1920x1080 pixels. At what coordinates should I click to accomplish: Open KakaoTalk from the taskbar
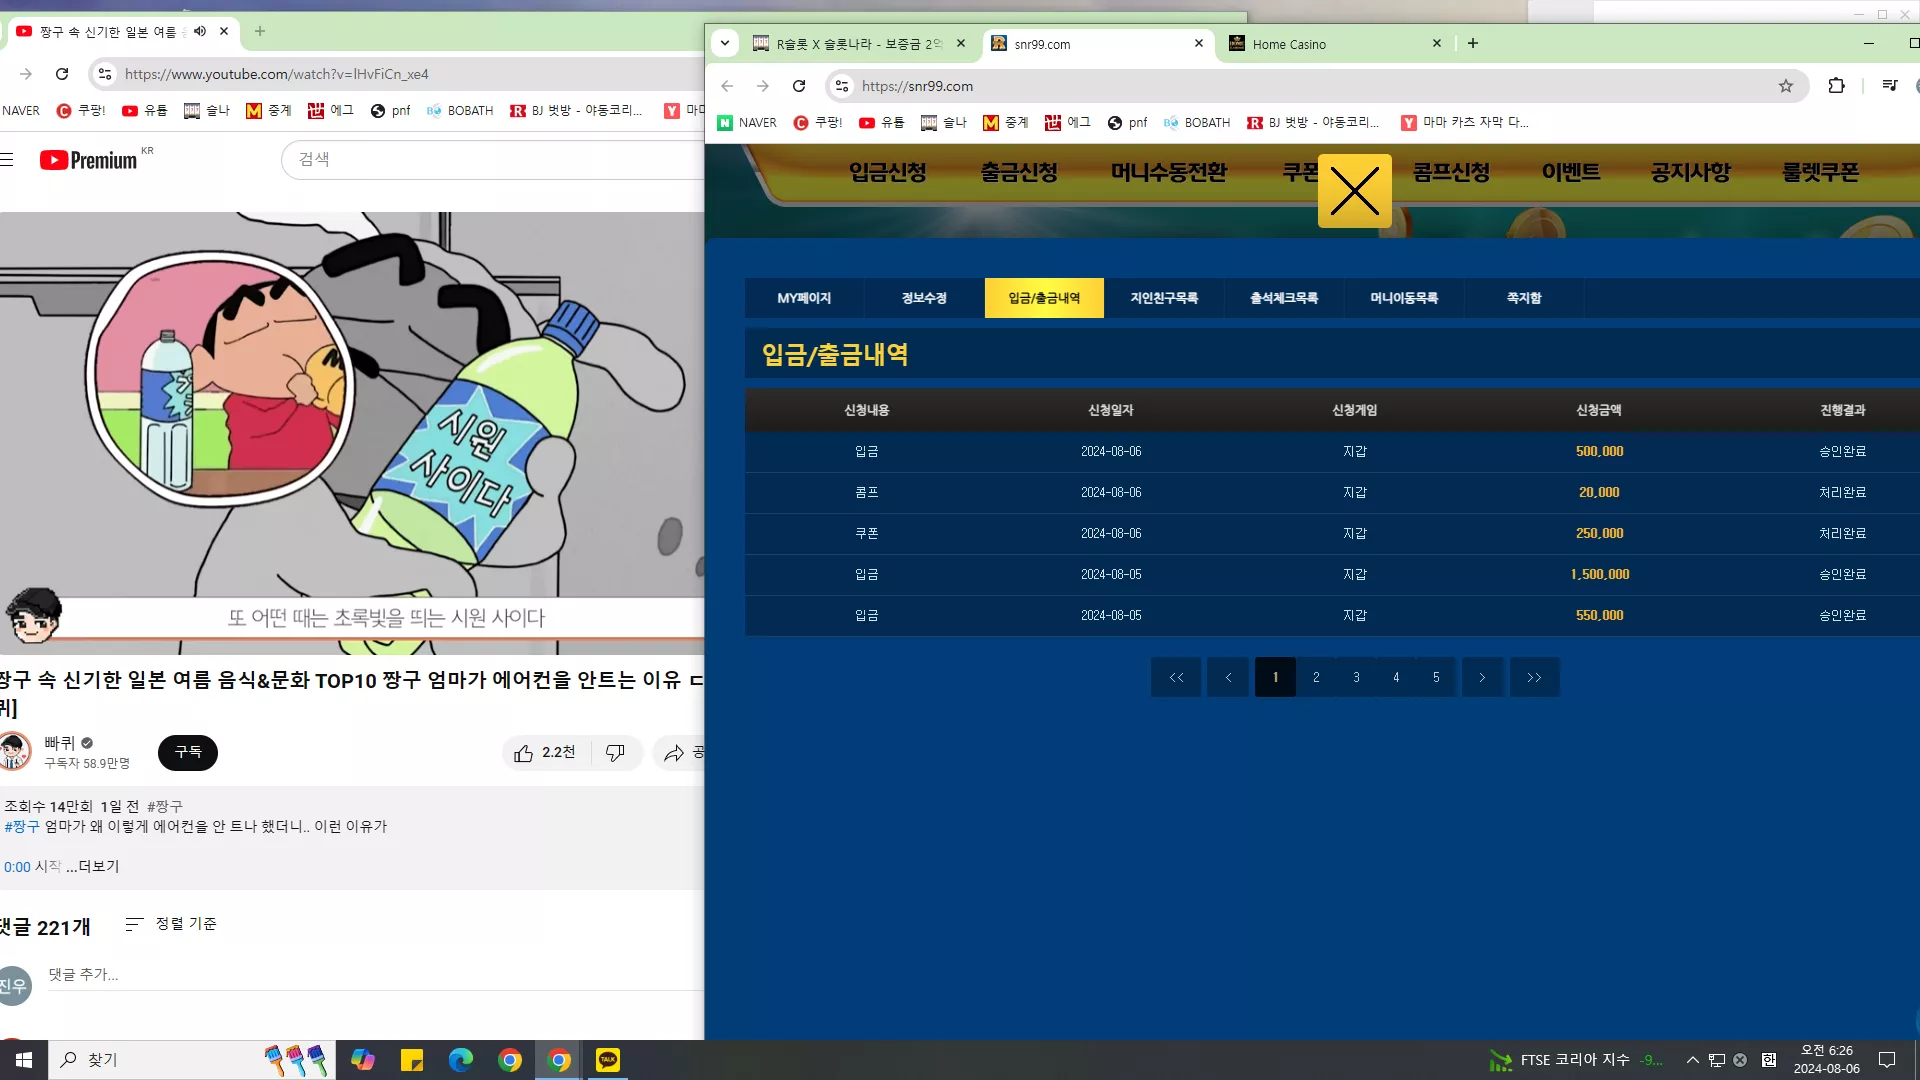pos(608,1060)
